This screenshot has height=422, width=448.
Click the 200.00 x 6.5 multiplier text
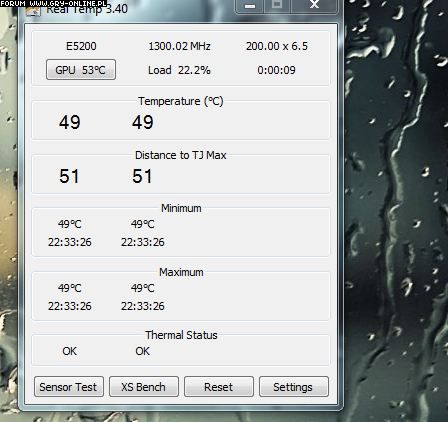pos(277,46)
